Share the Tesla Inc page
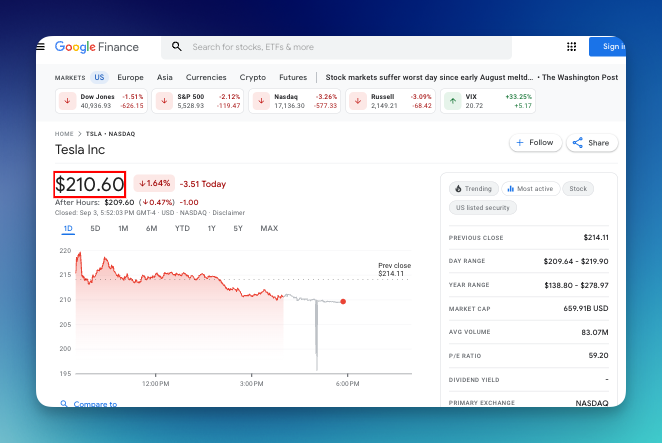 pyautogui.click(x=592, y=143)
